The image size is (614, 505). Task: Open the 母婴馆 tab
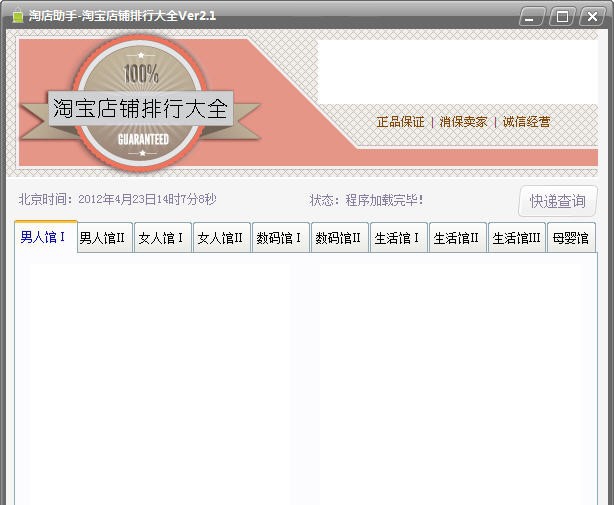pos(571,238)
